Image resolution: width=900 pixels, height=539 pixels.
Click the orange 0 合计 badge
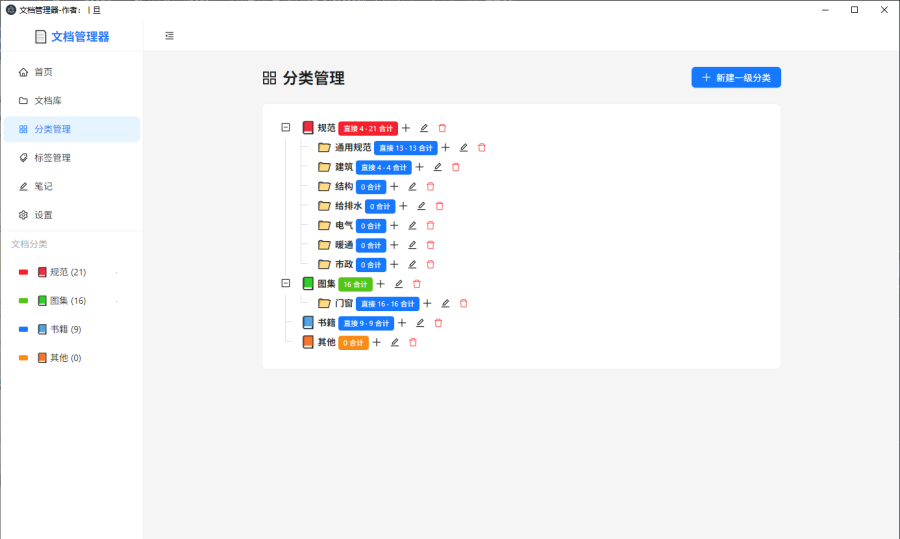(353, 343)
